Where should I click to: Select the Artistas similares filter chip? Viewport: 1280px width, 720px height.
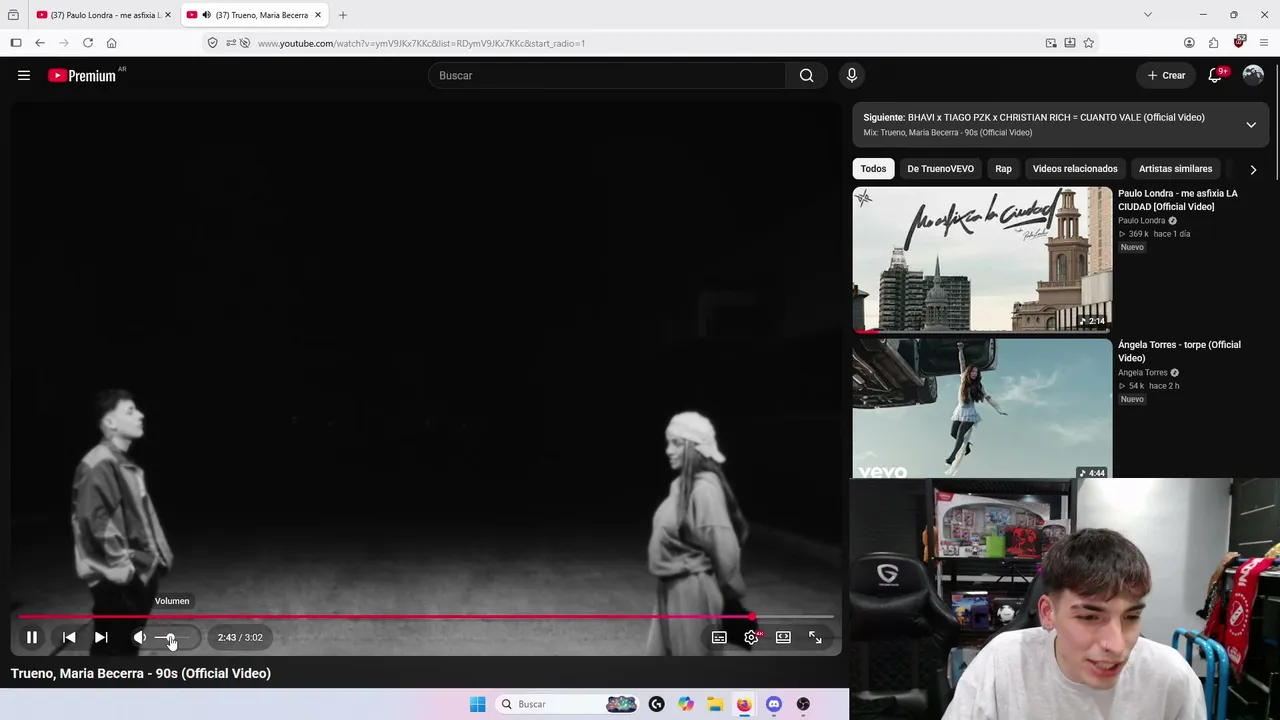point(1175,169)
